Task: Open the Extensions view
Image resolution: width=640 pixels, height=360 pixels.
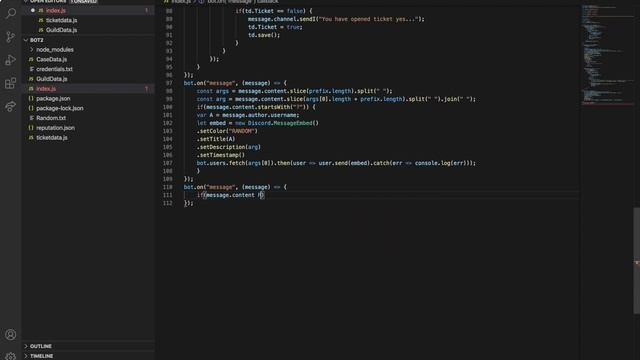Action: point(11,83)
